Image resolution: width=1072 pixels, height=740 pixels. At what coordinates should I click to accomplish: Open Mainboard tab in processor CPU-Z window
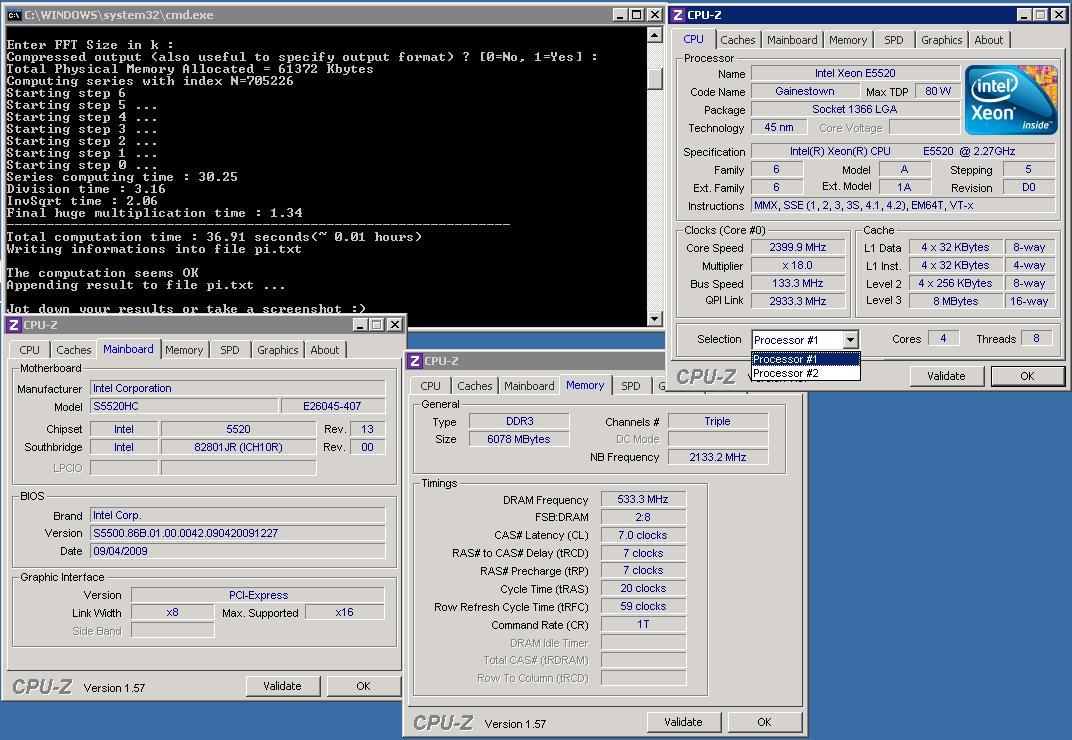coord(792,40)
